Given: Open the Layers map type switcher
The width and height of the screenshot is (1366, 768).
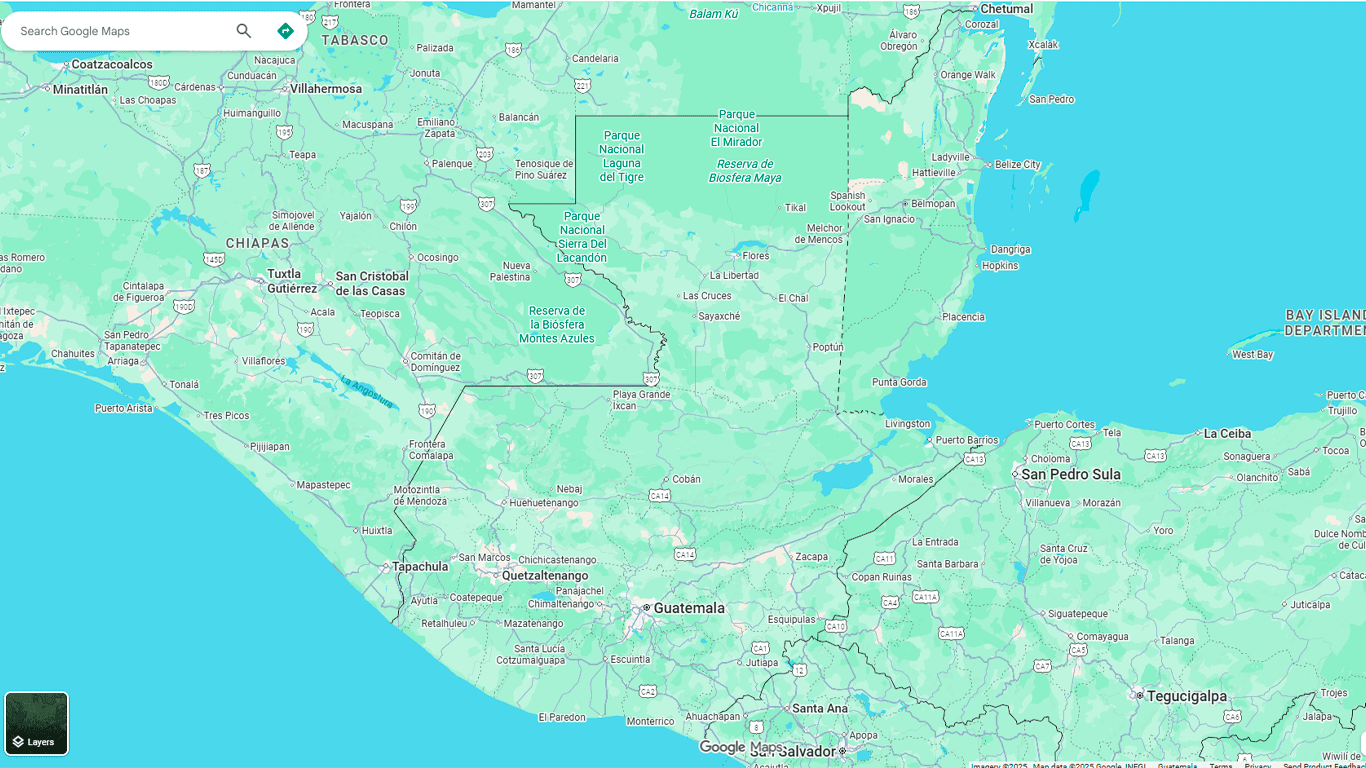Looking at the screenshot, I should tap(37, 724).
